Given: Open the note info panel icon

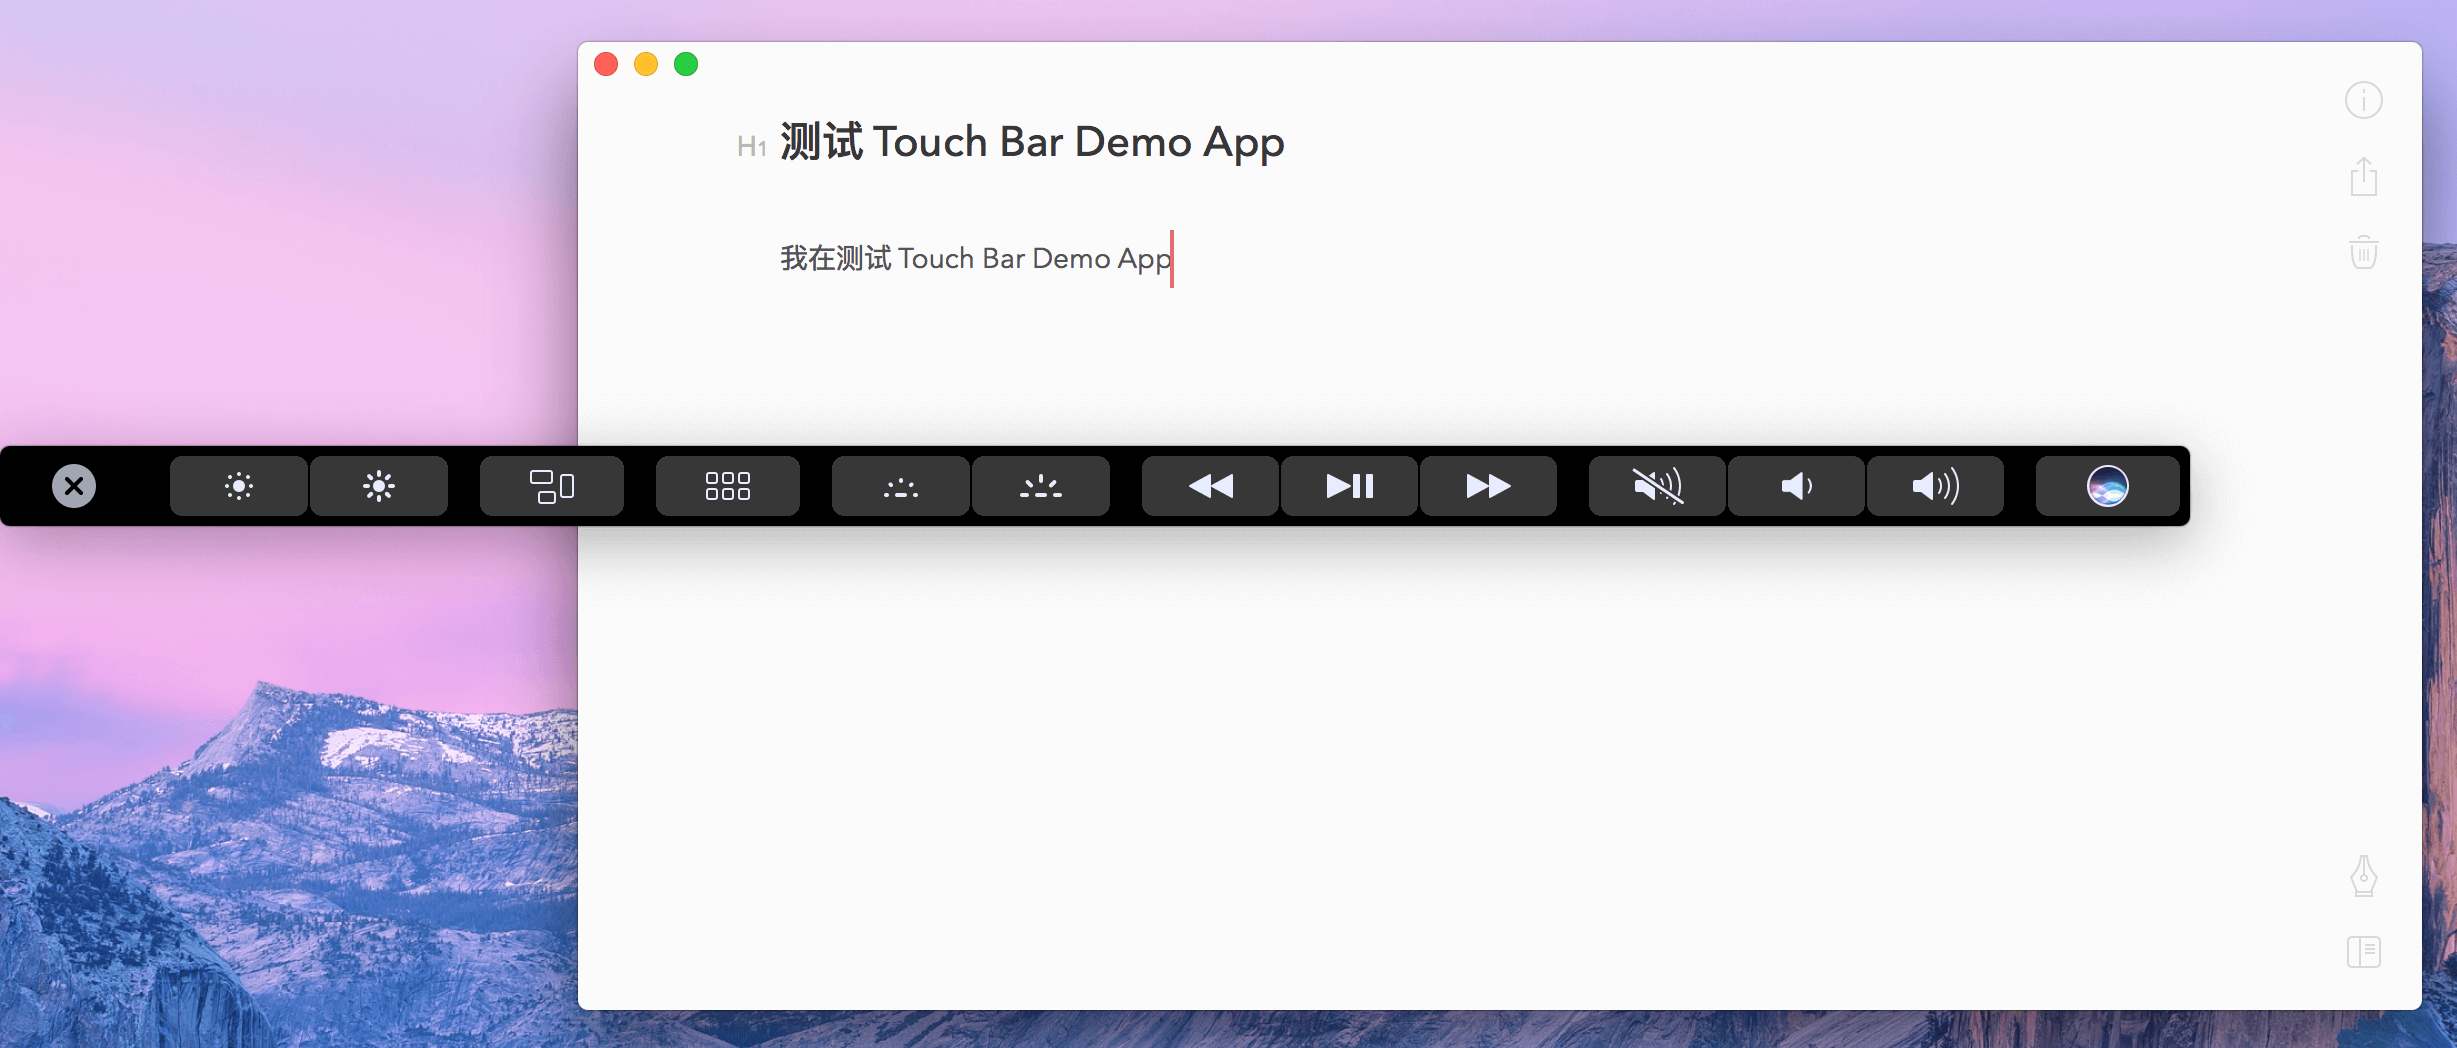Looking at the screenshot, I should click(2364, 100).
